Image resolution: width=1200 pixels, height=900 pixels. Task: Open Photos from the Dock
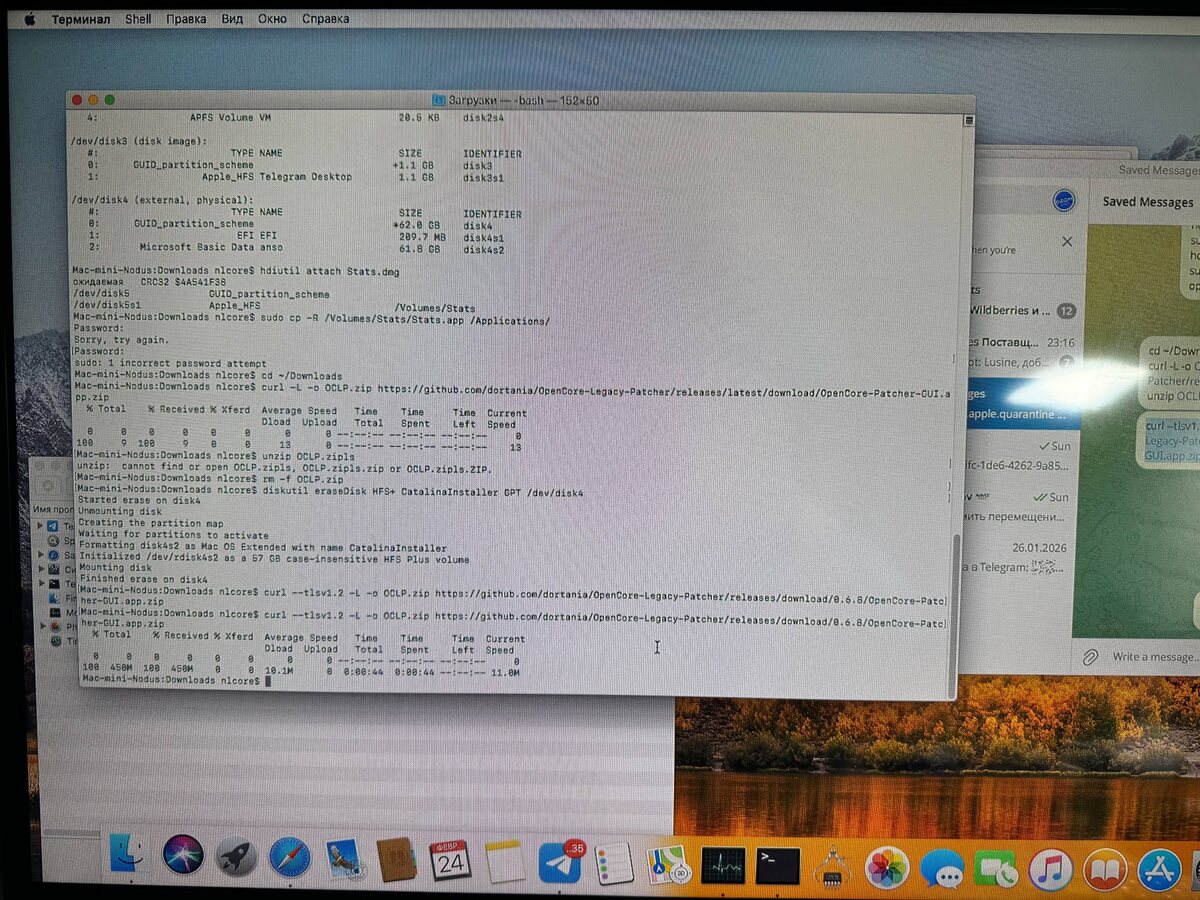(887, 867)
